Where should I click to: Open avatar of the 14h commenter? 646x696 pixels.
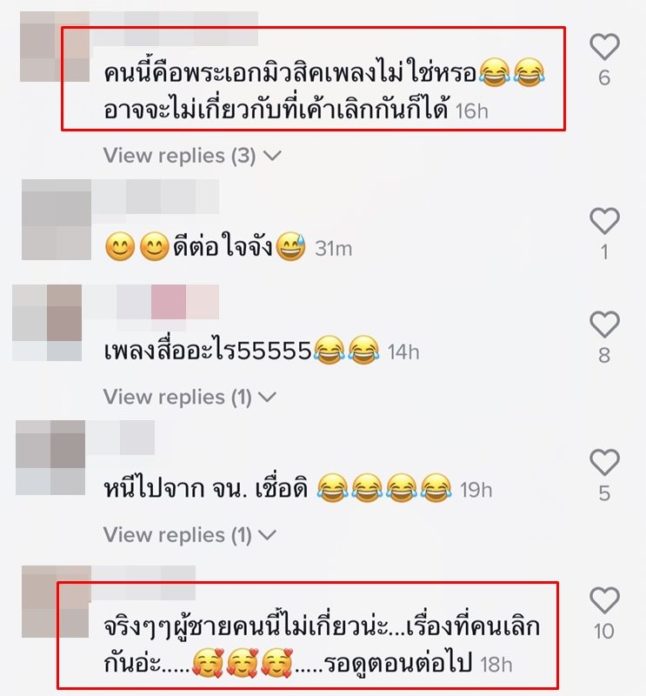tap(47, 323)
